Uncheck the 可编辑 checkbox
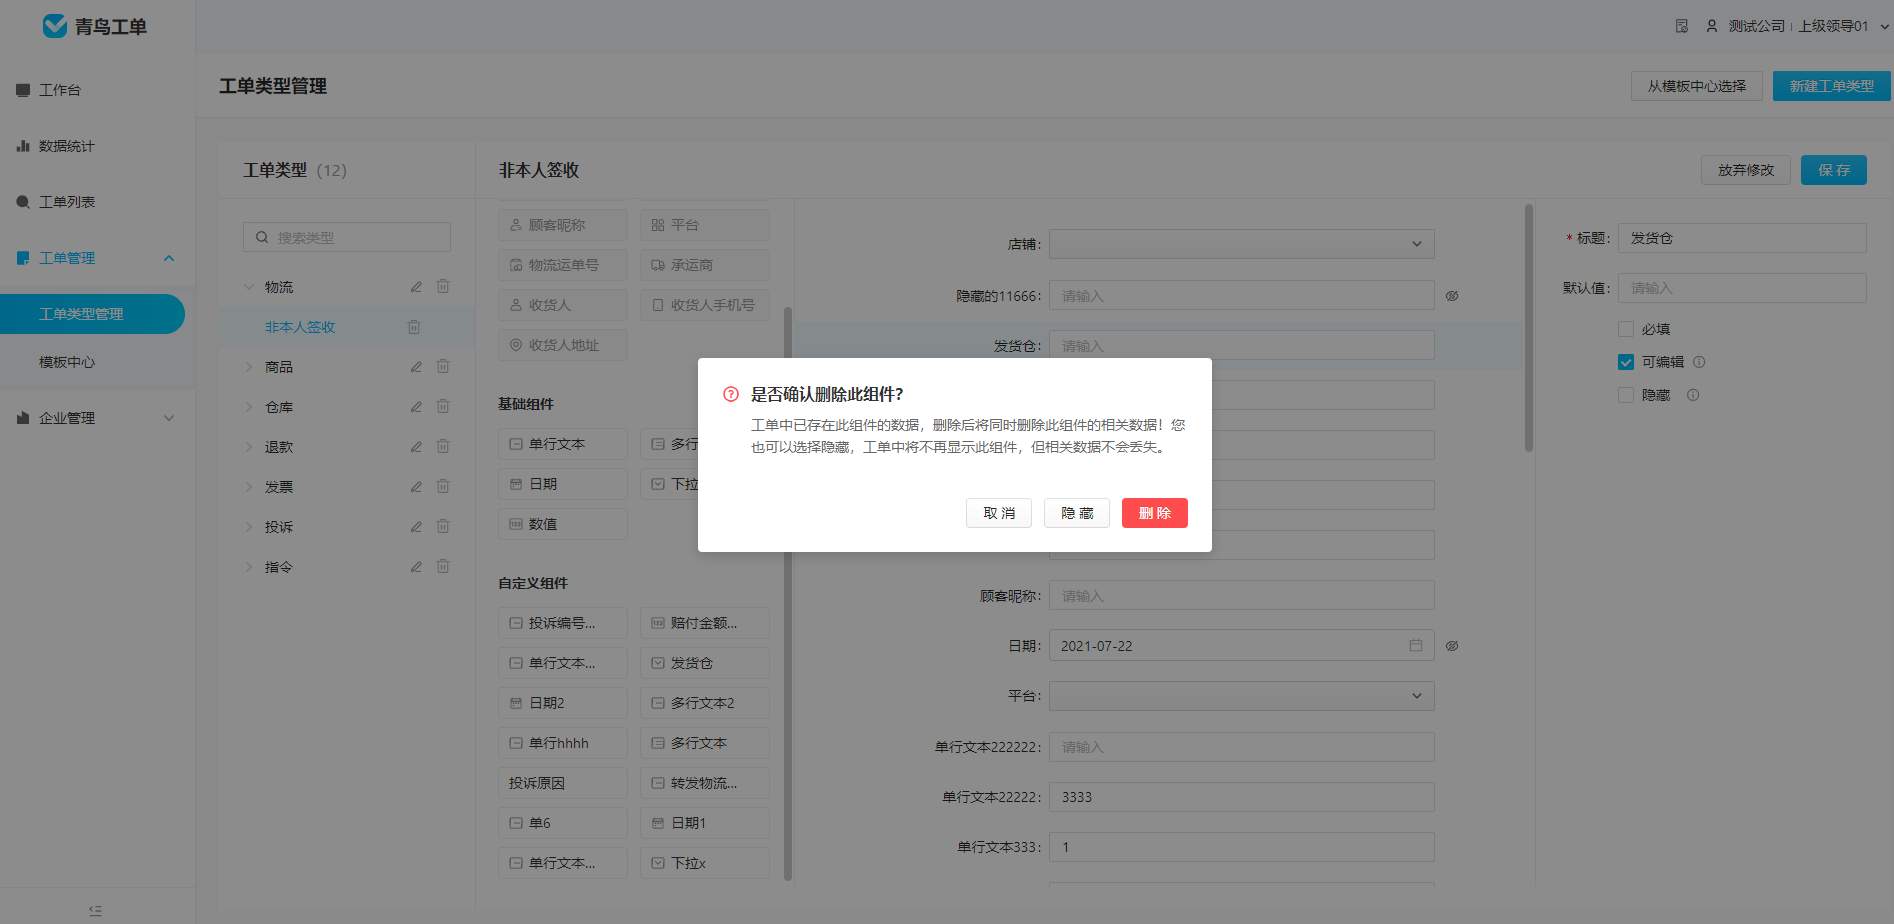 tap(1626, 362)
